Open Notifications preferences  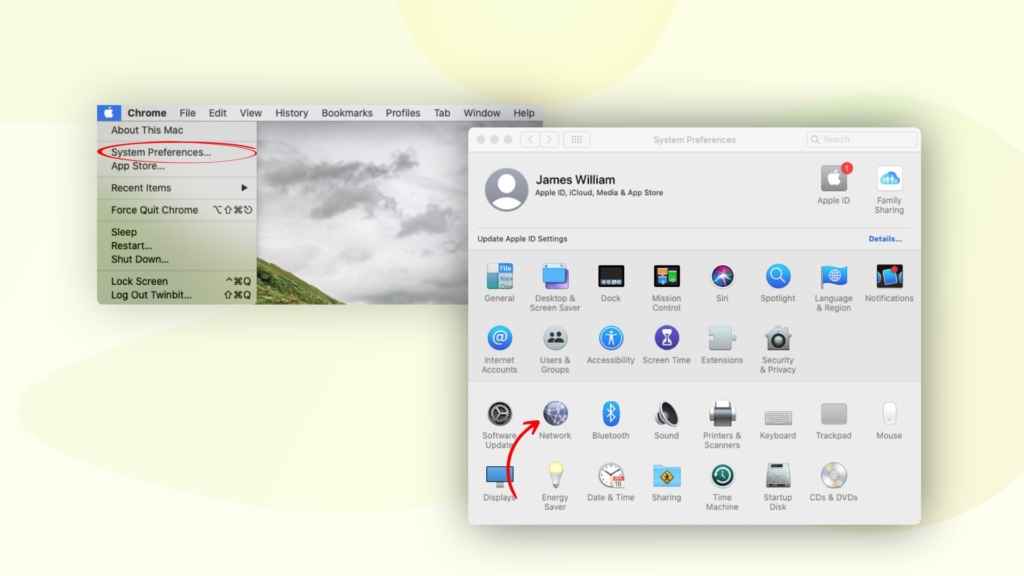pos(889,283)
